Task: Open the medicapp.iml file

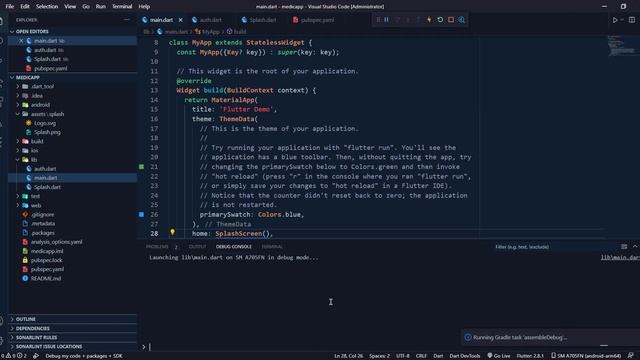Action: (x=47, y=251)
